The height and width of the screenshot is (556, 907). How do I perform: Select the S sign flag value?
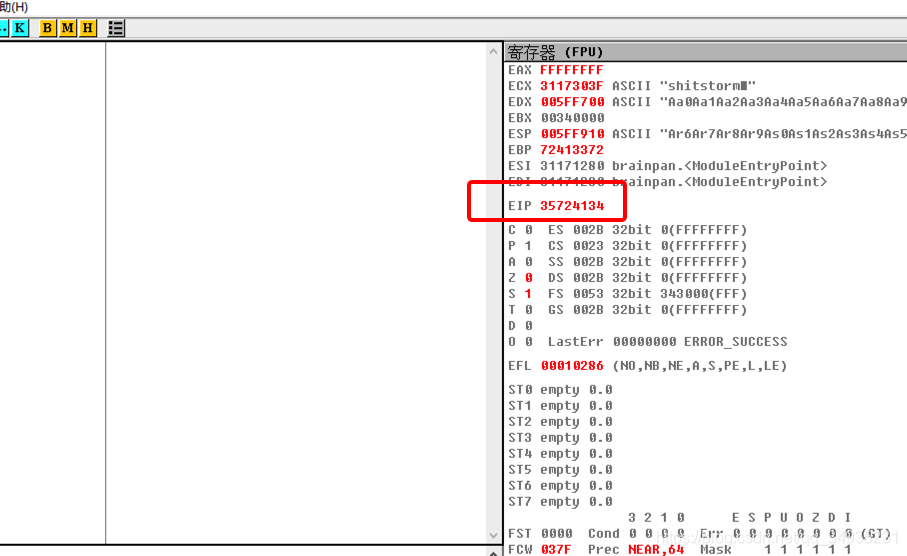529,294
